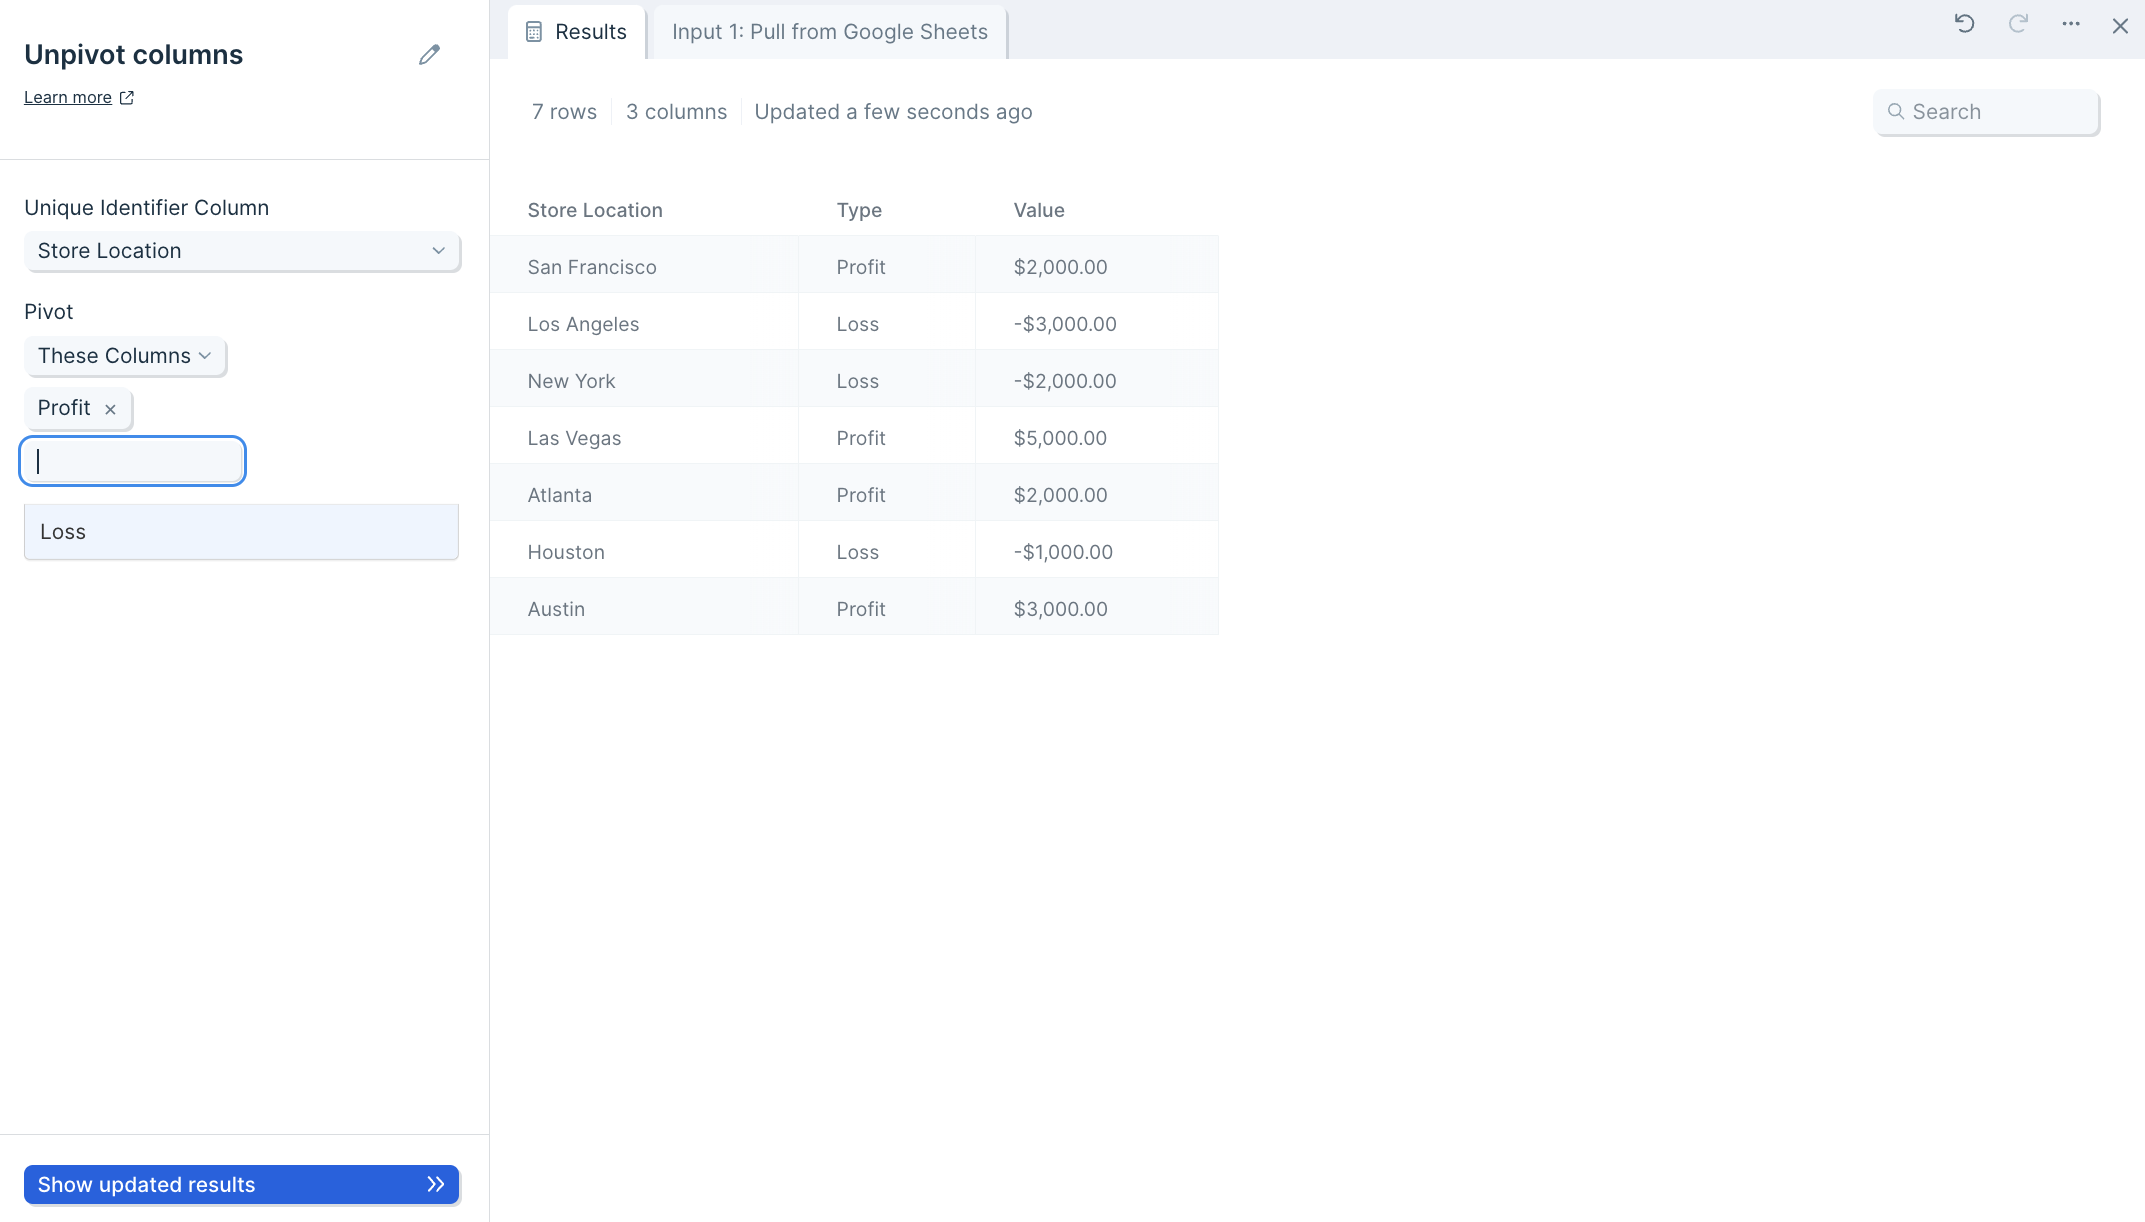2145x1222 pixels.
Task: Click the Value column header
Action: tap(1039, 210)
